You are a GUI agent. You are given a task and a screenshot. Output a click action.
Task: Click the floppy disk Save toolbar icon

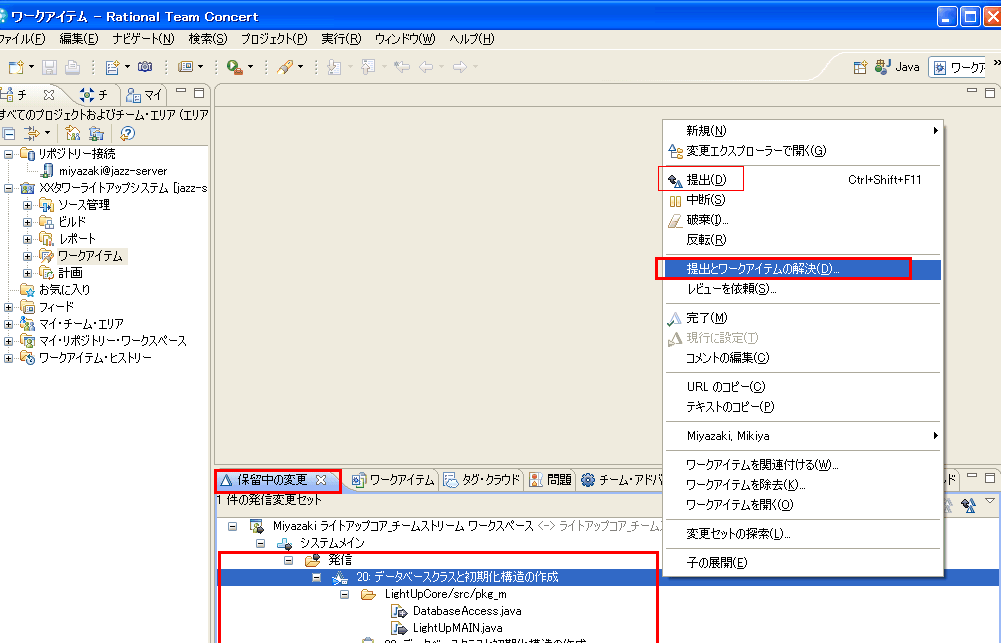pos(49,67)
